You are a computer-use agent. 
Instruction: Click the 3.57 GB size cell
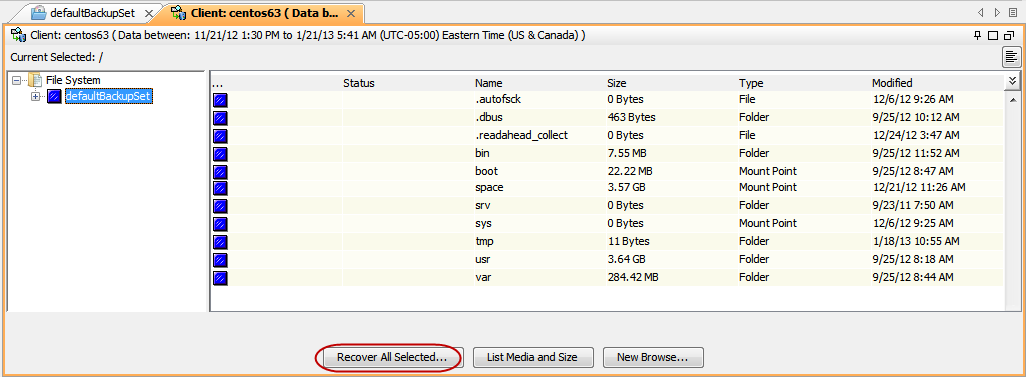[627, 187]
